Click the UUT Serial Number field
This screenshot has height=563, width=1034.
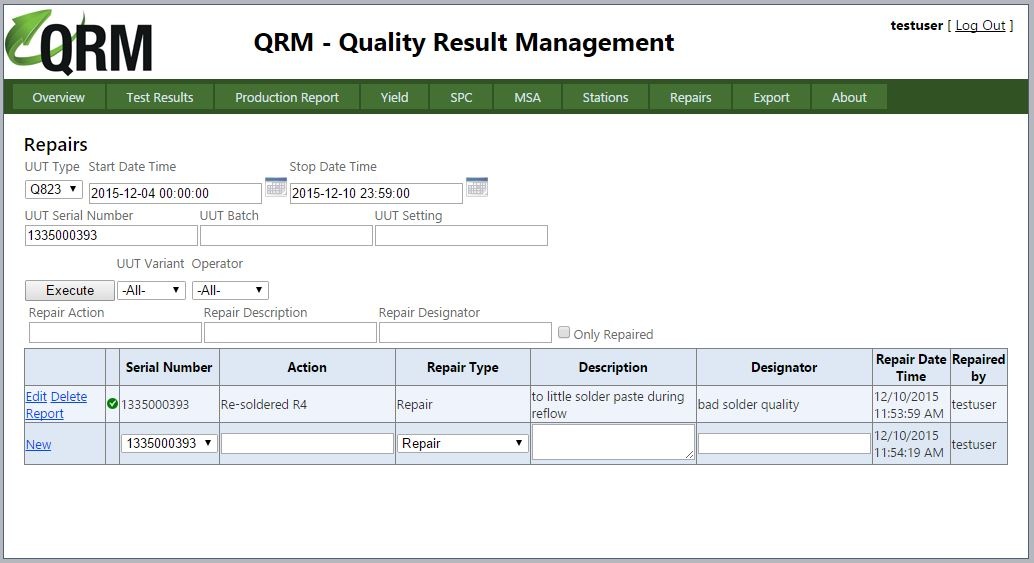click(111, 235)
